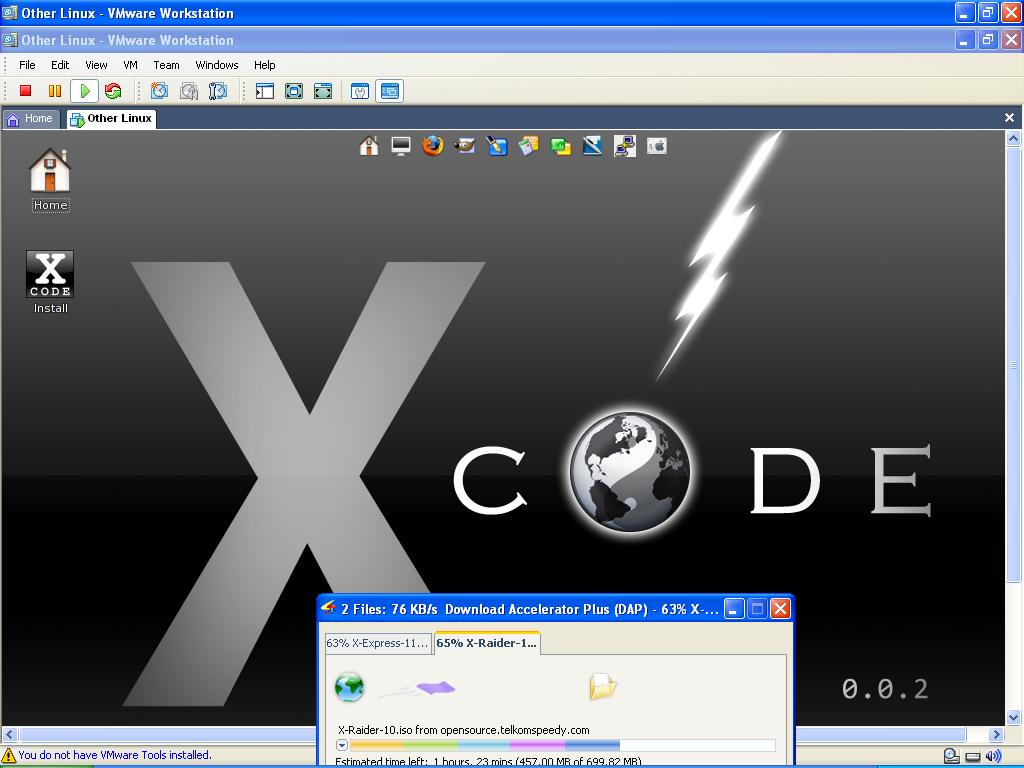1024x768 pixels.
Task: Open the Windows menu
Action: (x=217, y=65)
